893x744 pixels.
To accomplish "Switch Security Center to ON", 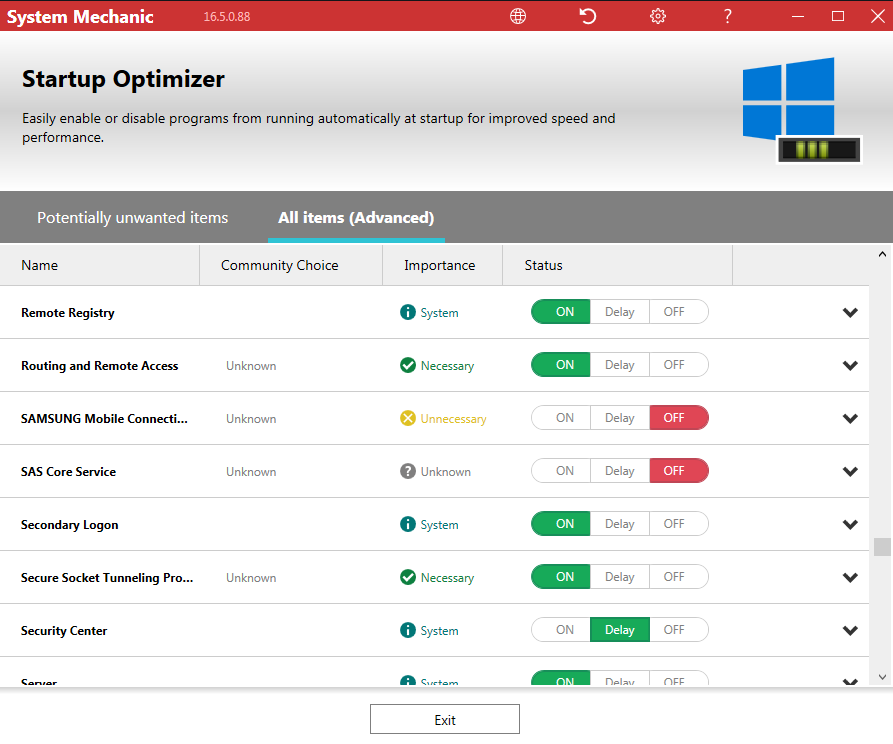I will [x=561, y=629].
